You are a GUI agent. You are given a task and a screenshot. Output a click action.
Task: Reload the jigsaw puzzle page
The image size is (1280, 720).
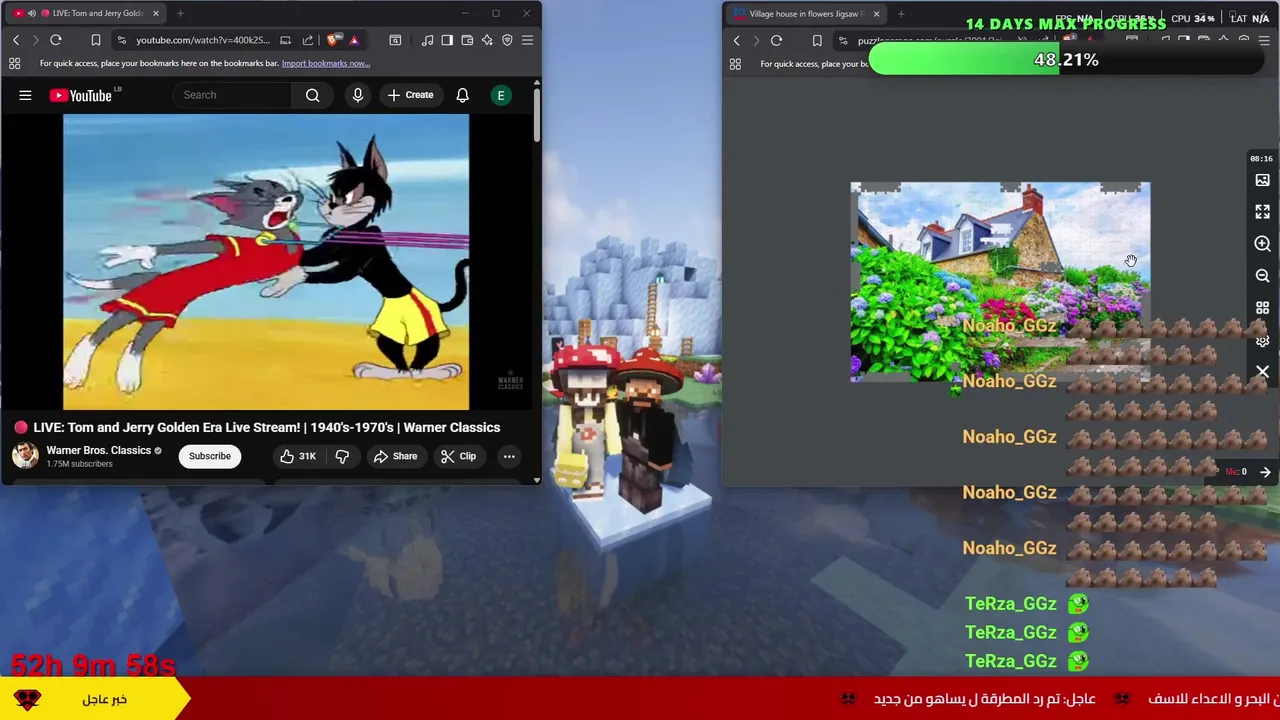[776, 41]
